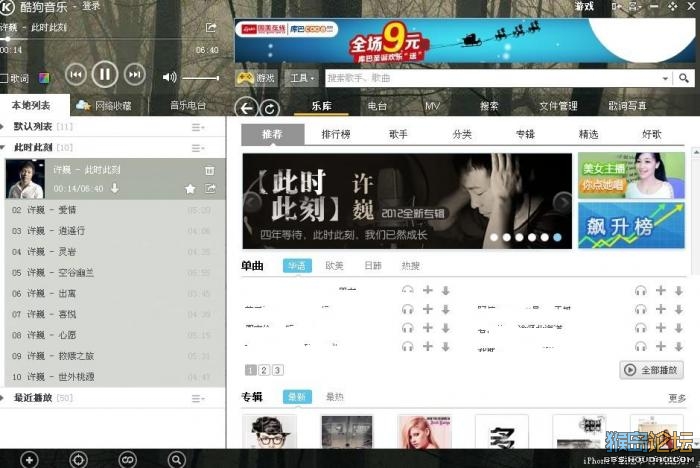Select song 05 许巍 - 空谷幽兰
This screenshot has width=700, height=468.
pyautogui.click(x=115, y=272)
